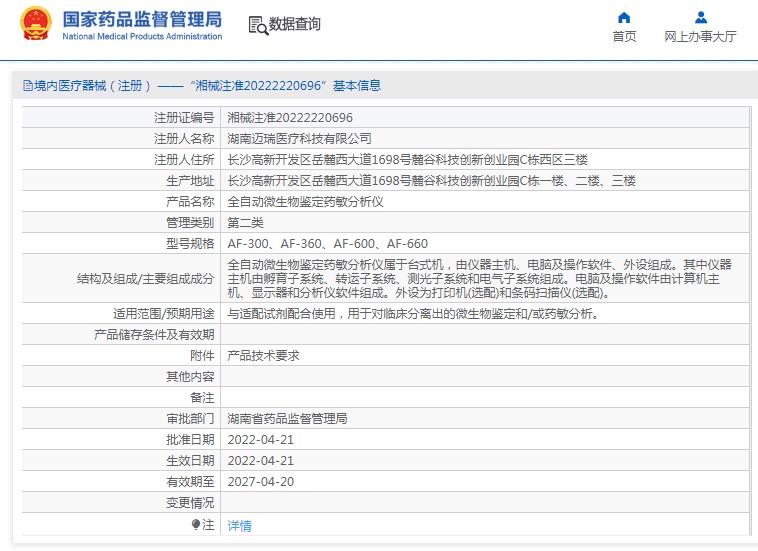Screen dimensions: 758x551
Task: Click the 数据查询 label
Action: pos(294,24)
